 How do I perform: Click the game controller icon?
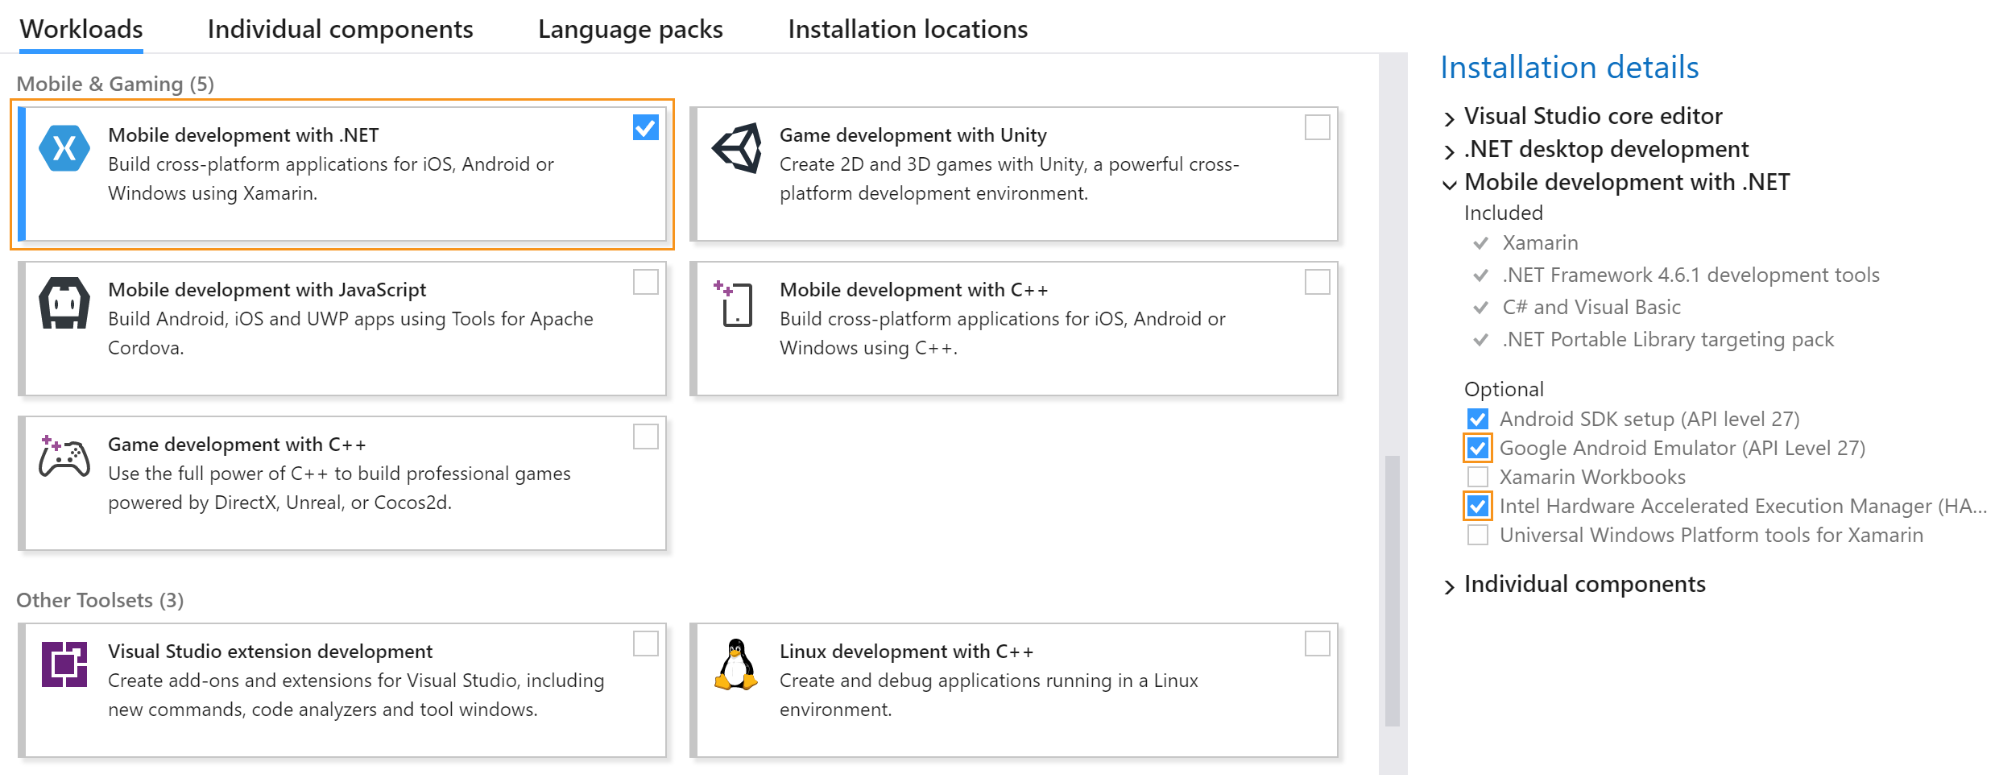(64, 457)
